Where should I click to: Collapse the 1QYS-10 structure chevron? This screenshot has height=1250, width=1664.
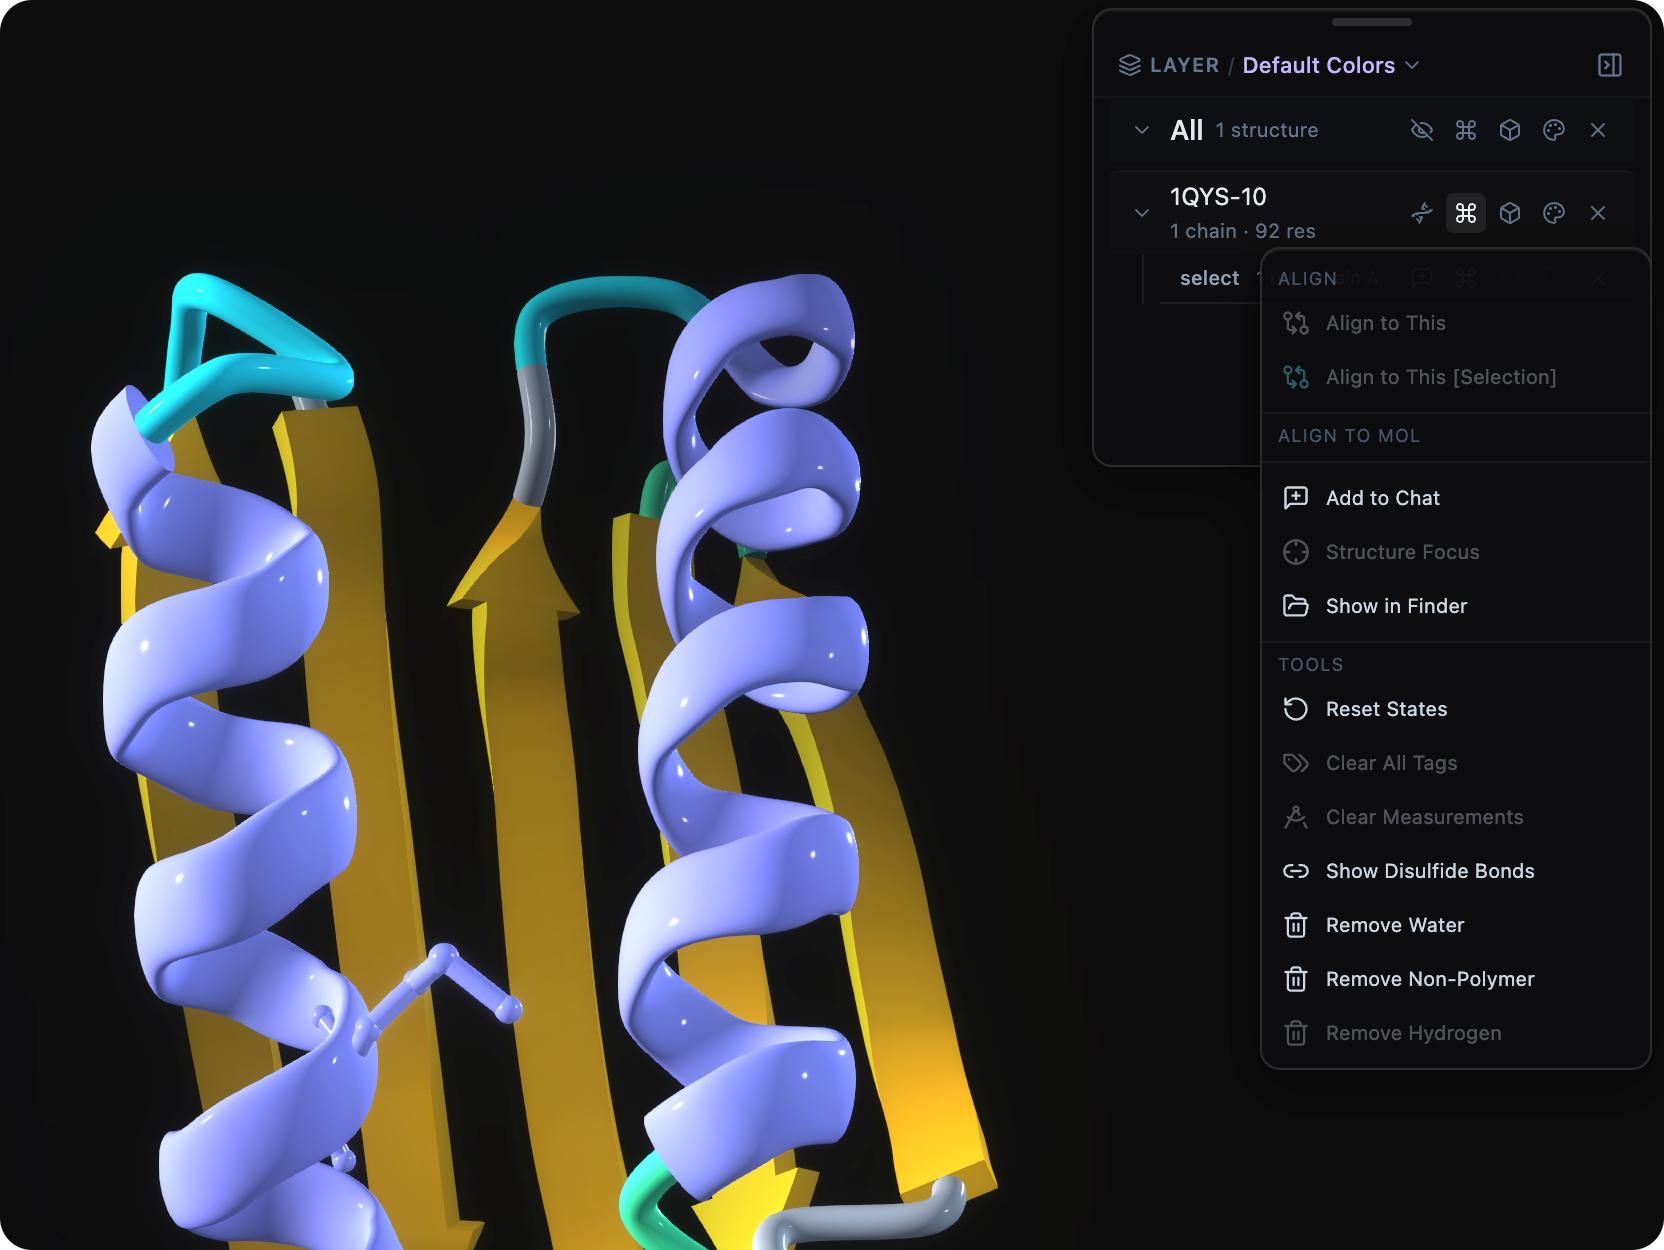click(1142, 213)
